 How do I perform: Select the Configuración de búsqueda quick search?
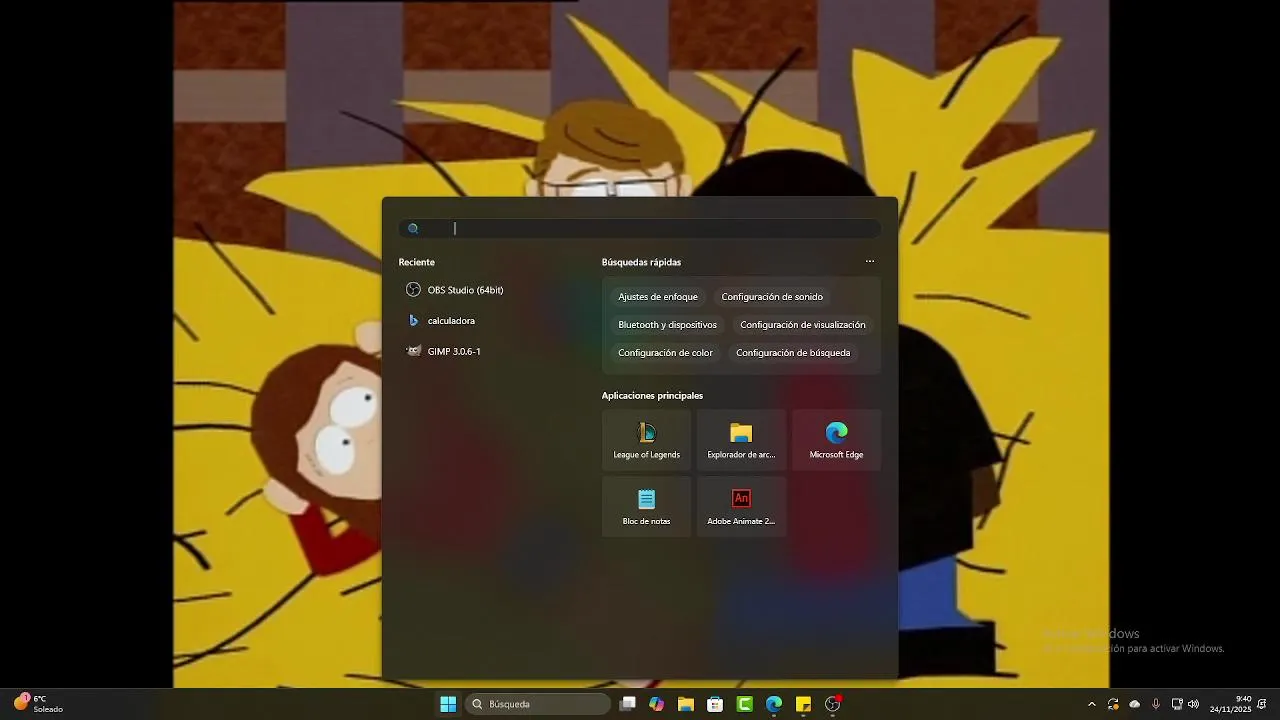[793, 353]
